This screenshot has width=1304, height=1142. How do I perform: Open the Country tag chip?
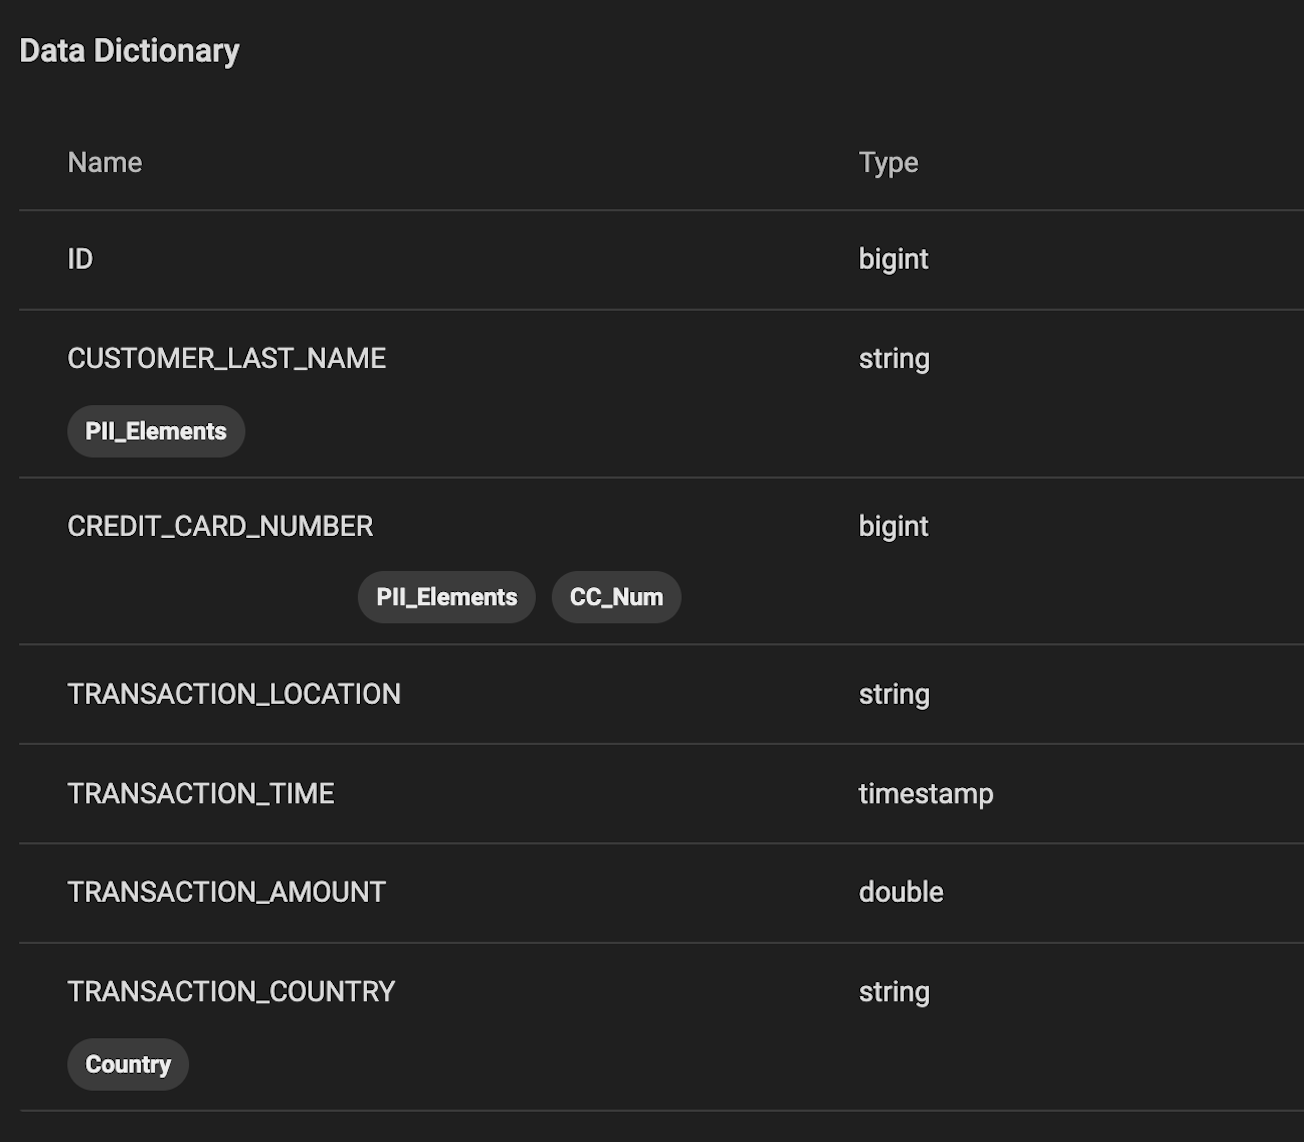128,1064
